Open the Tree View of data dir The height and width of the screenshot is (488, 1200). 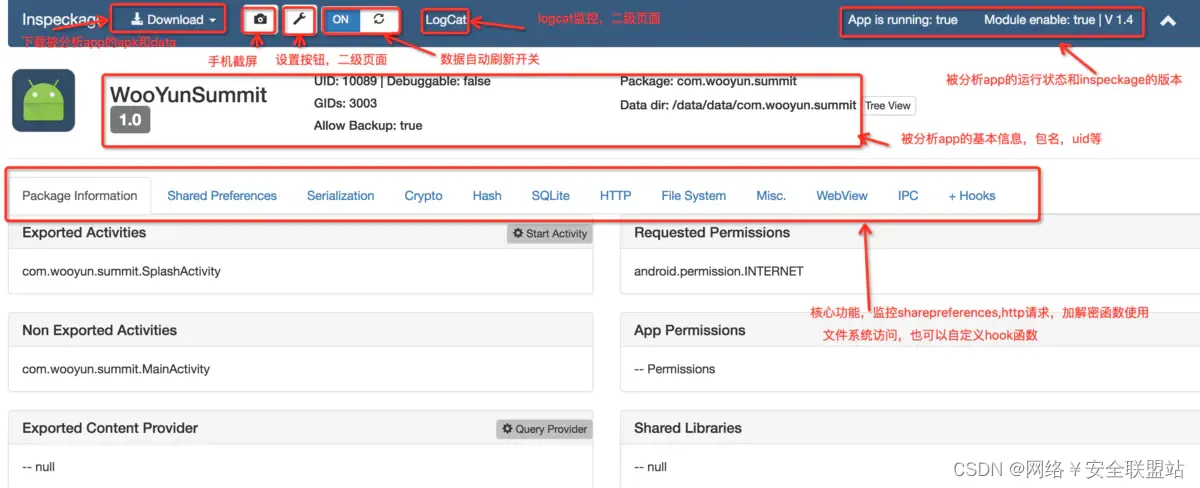(x=888, y=105)
